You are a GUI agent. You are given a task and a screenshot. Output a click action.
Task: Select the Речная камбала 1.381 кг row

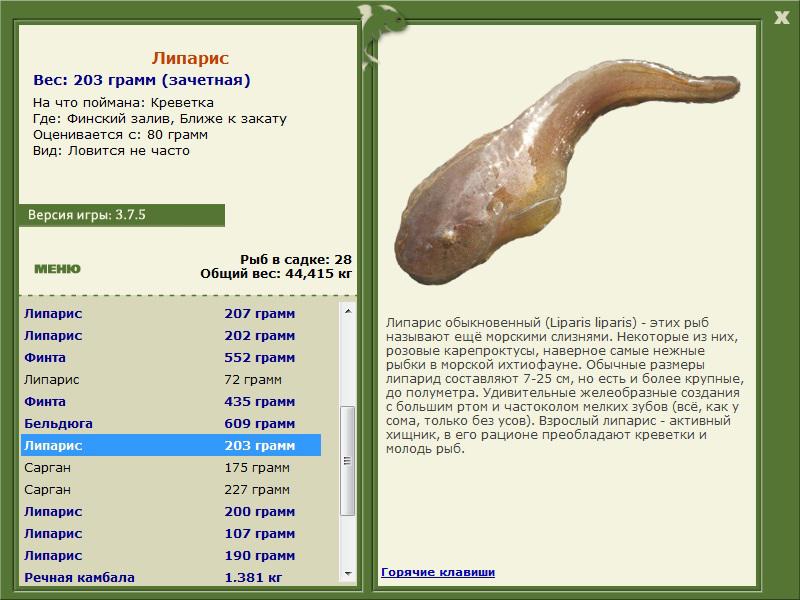click(x=171, y=577)
